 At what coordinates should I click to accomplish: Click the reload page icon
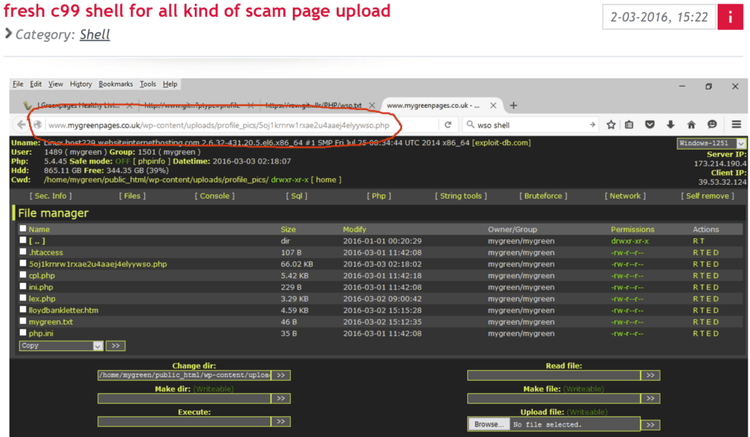point(448,125)
